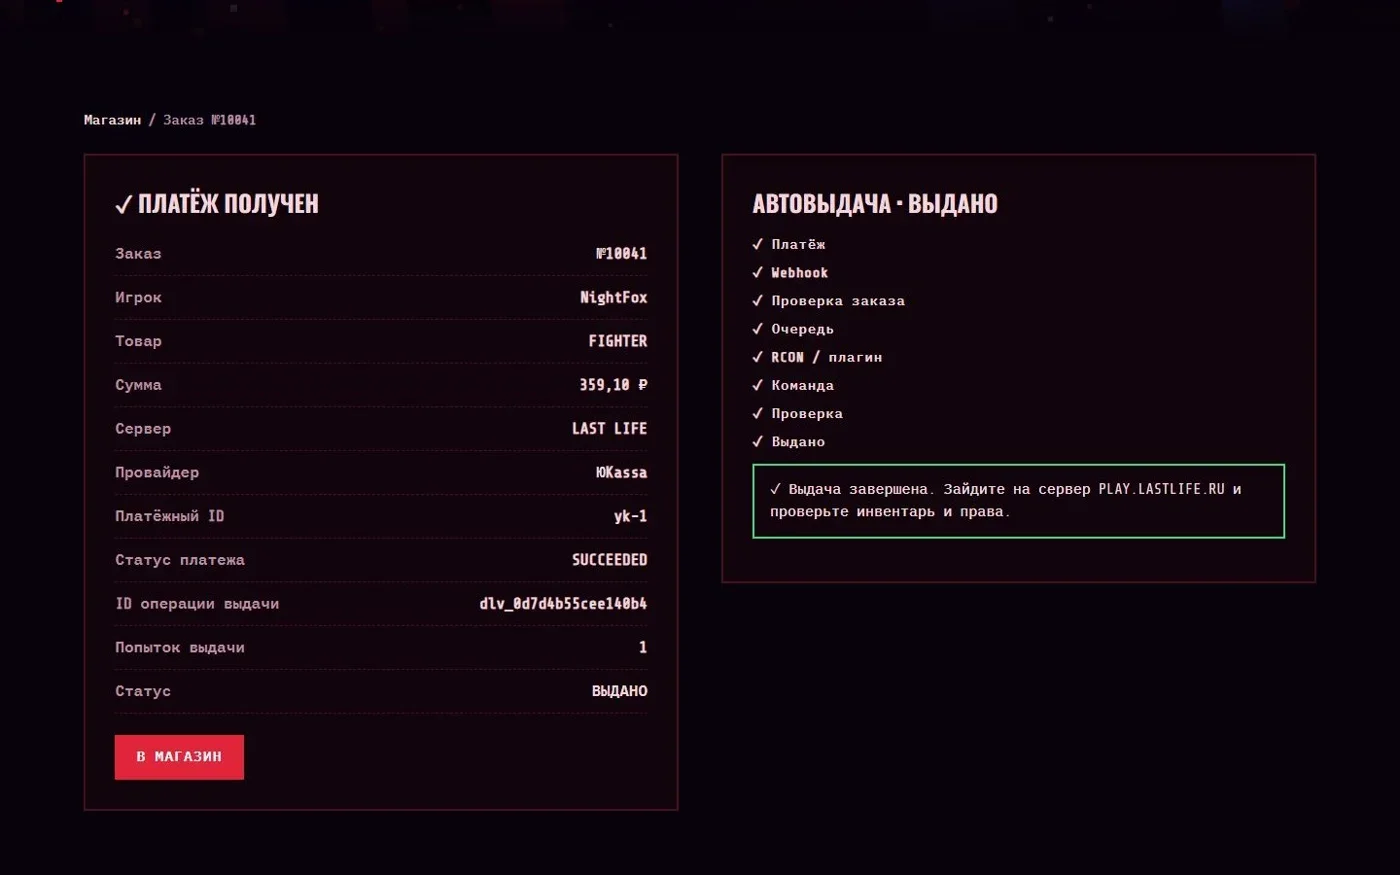The image size is (1400, 875).
Task: Select delivery operation ID 'dlv_0d7d4b55cee140b4'
Action: click(563, 604)
